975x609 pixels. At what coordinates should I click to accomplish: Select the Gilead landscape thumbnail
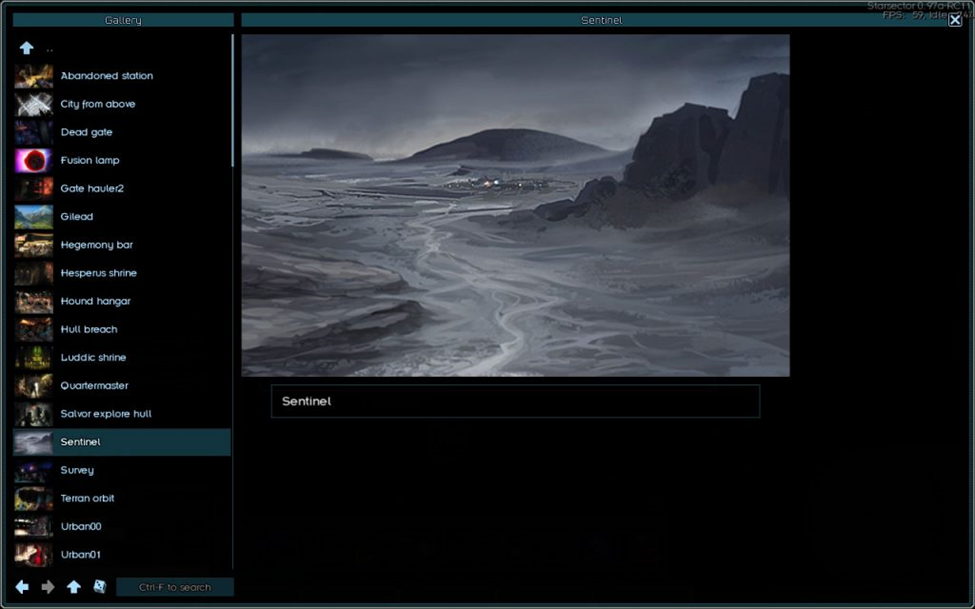click(34, 217)
